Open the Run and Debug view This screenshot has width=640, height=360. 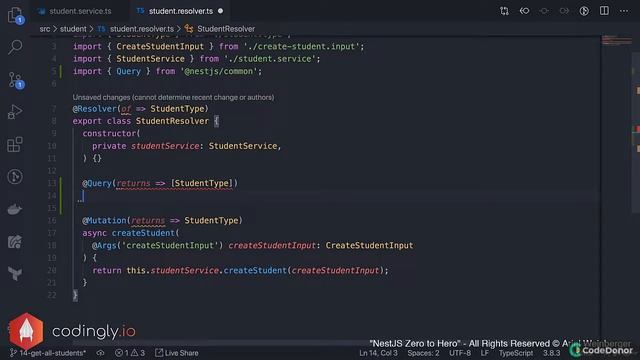(15, 112)
